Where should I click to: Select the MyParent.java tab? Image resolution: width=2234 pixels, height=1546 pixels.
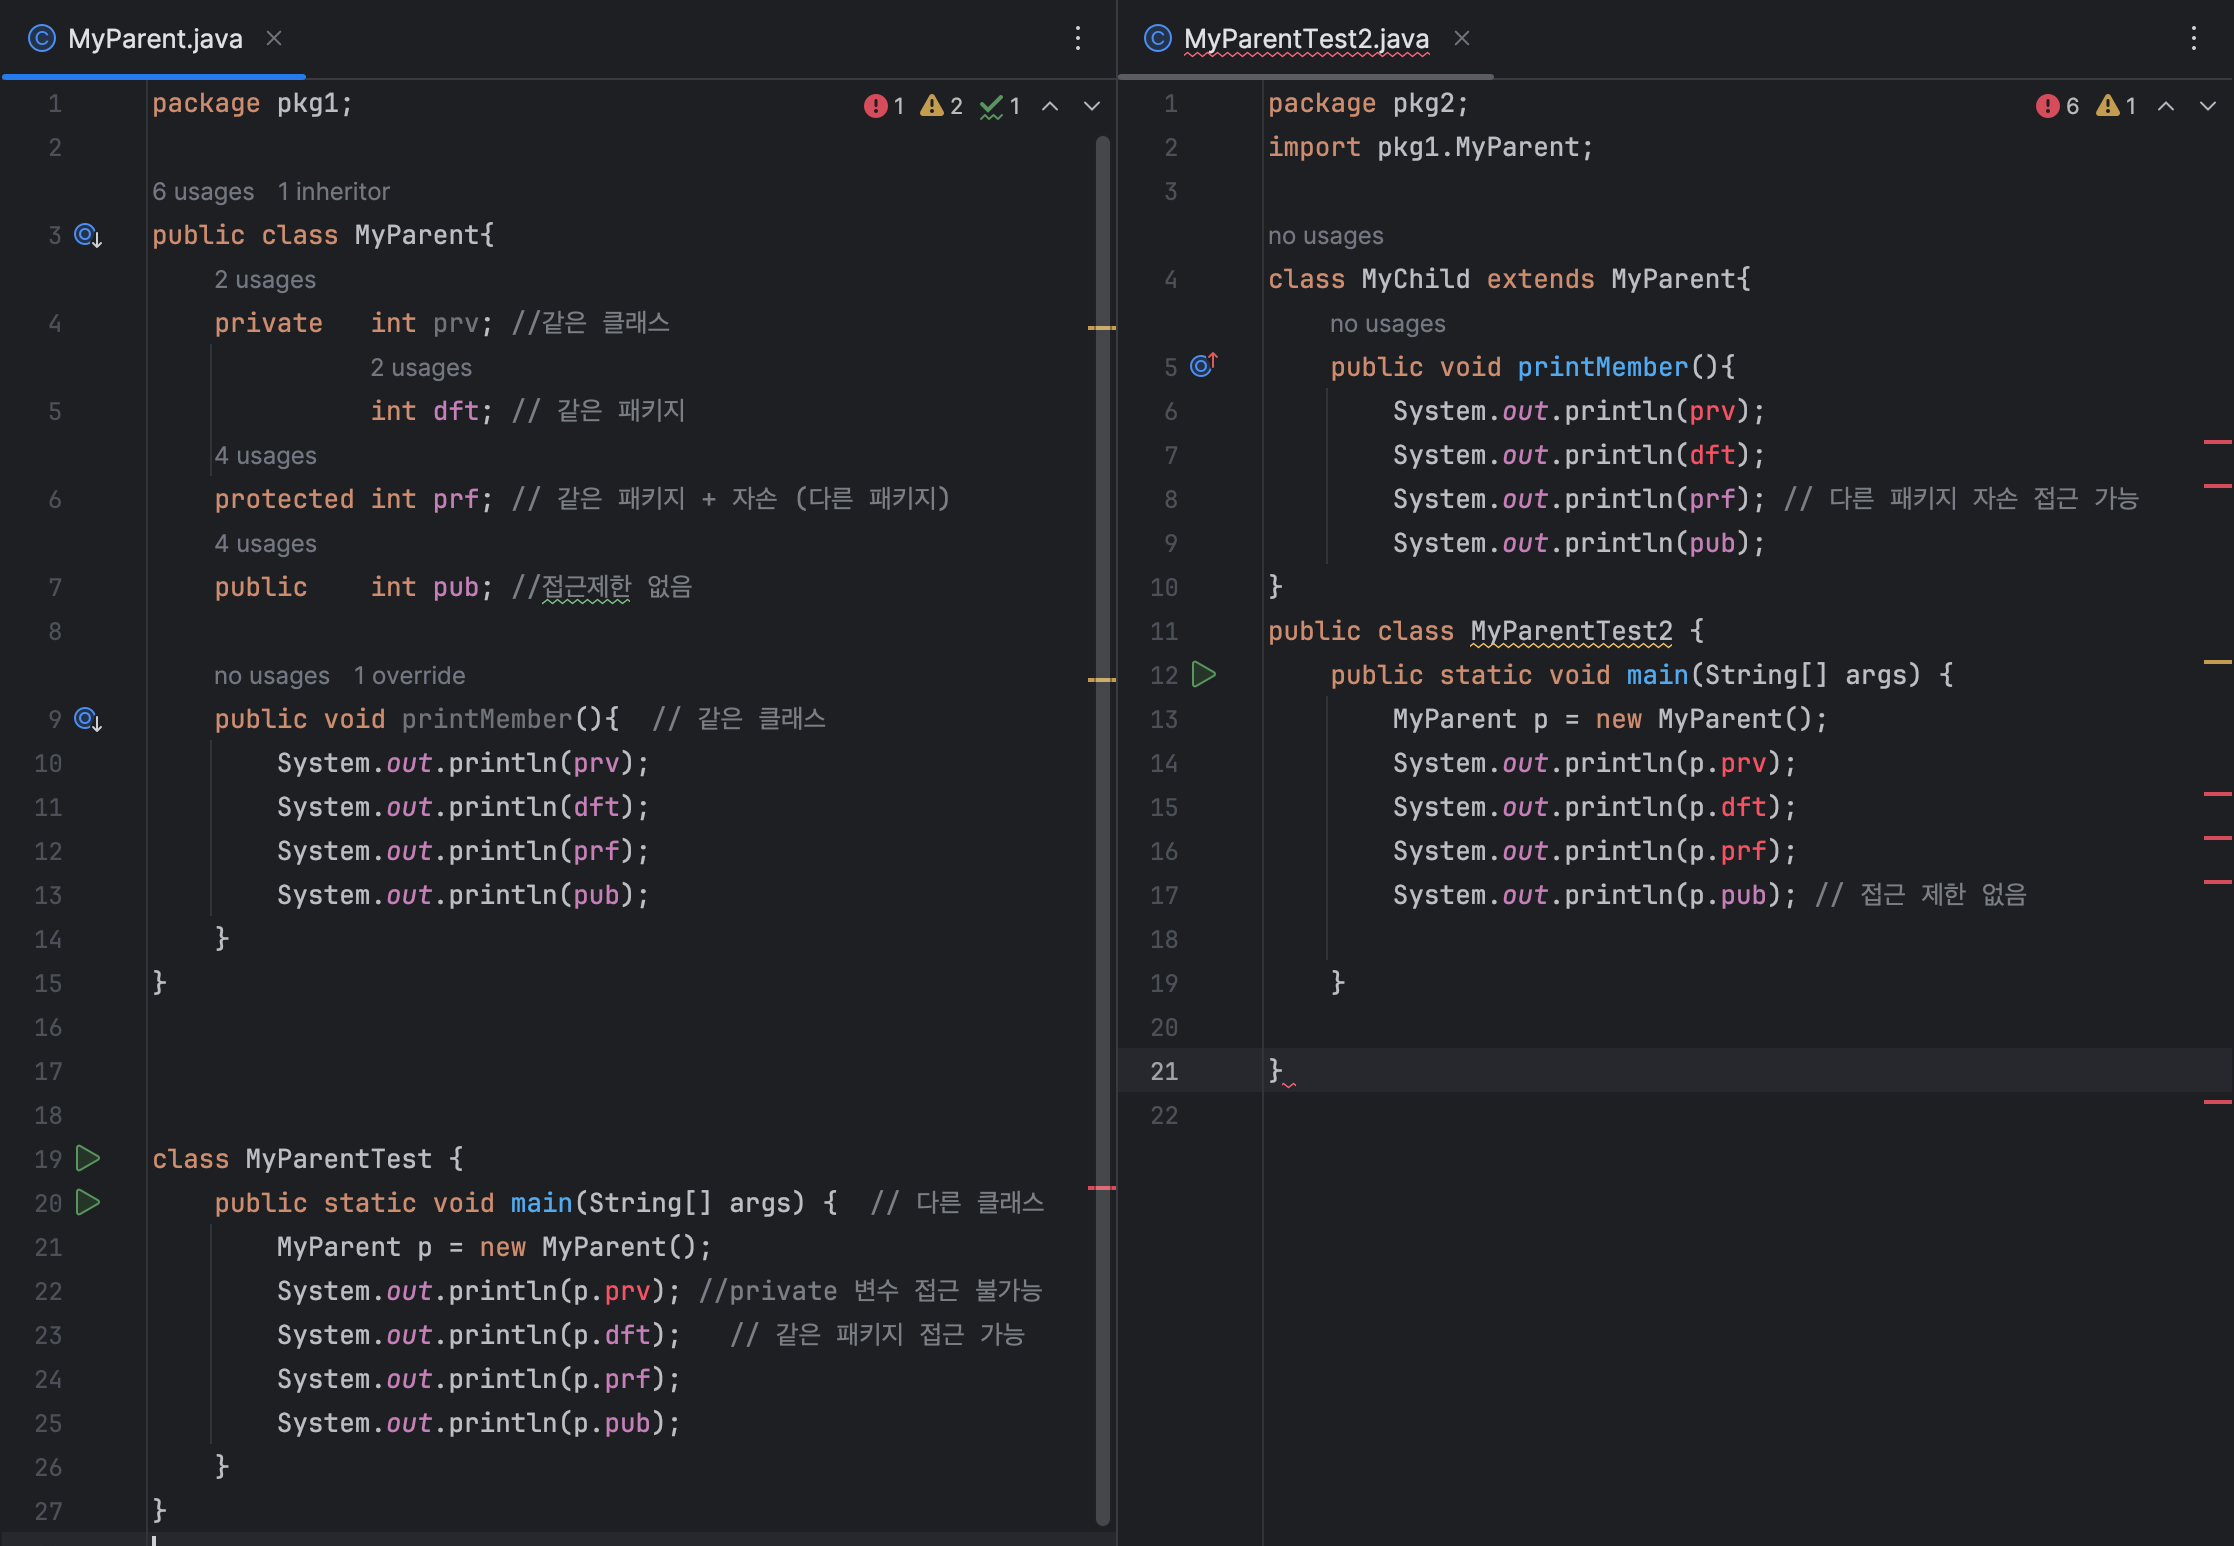[x=154, y=38]
